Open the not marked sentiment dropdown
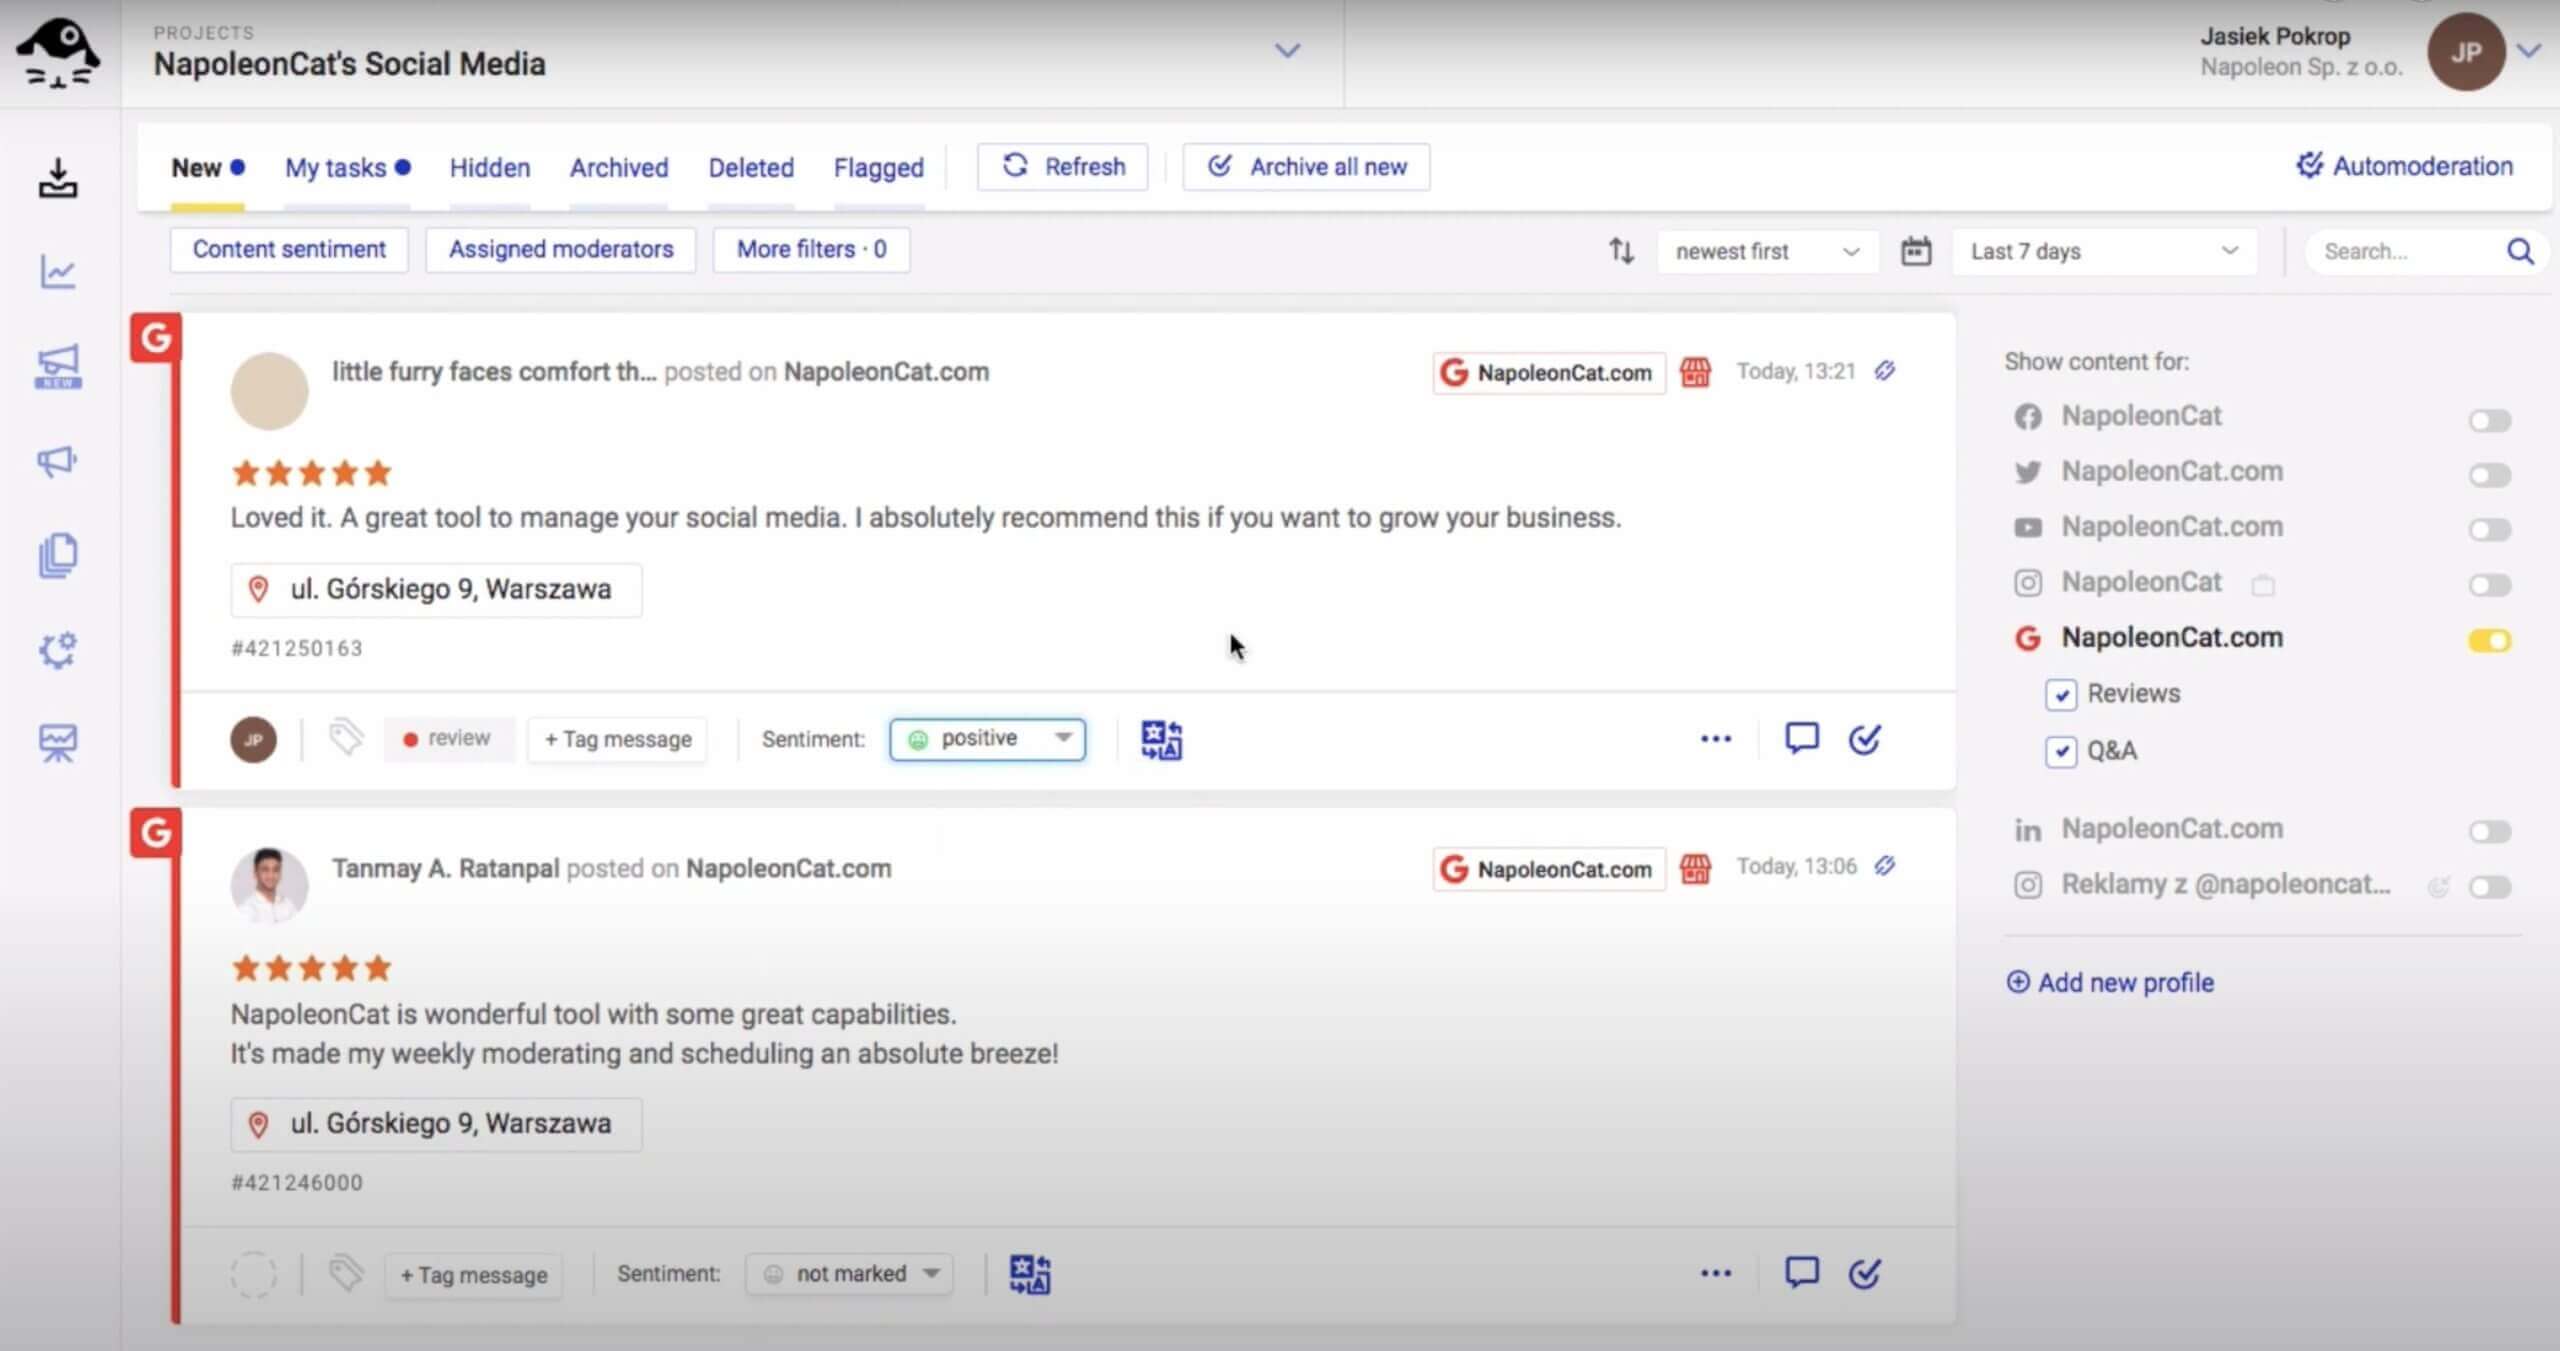The image size is (2560, 1351). (849, 1274)
